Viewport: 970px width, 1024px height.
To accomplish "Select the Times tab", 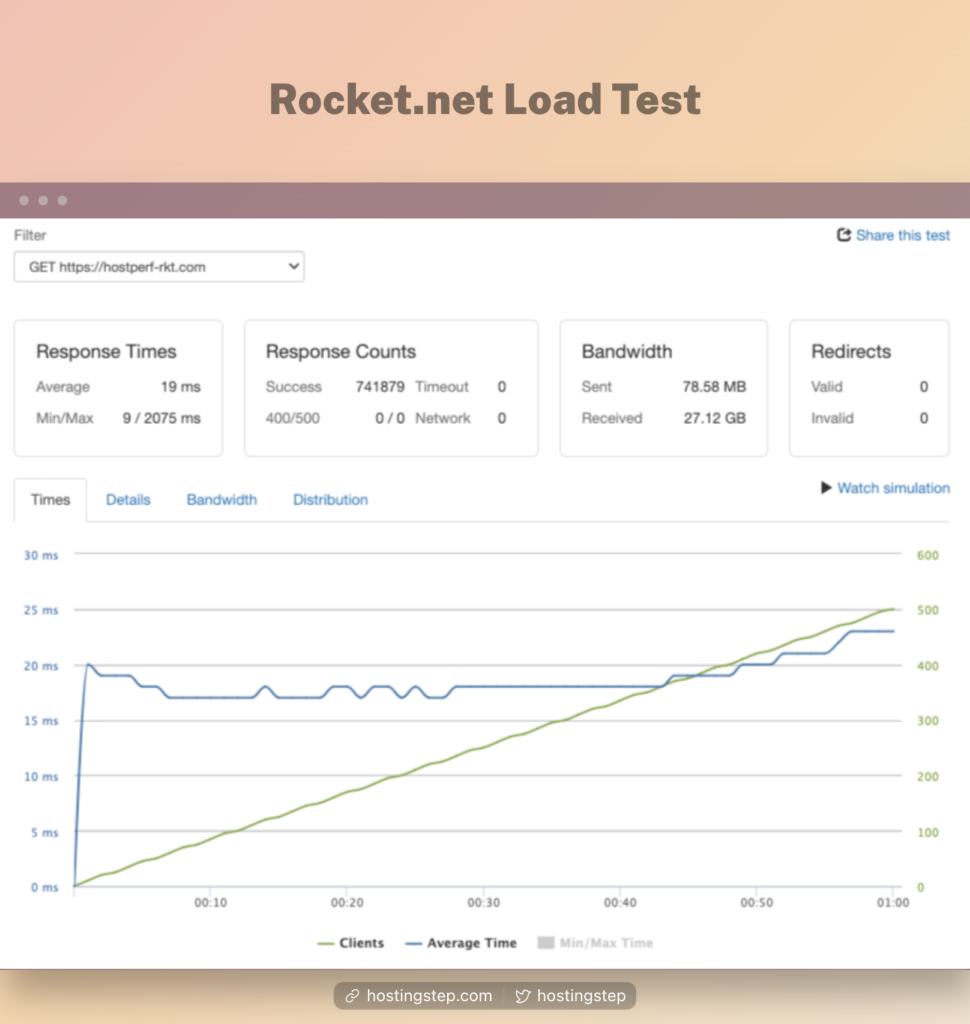I will pyautogui.click(x=50, y=500).
